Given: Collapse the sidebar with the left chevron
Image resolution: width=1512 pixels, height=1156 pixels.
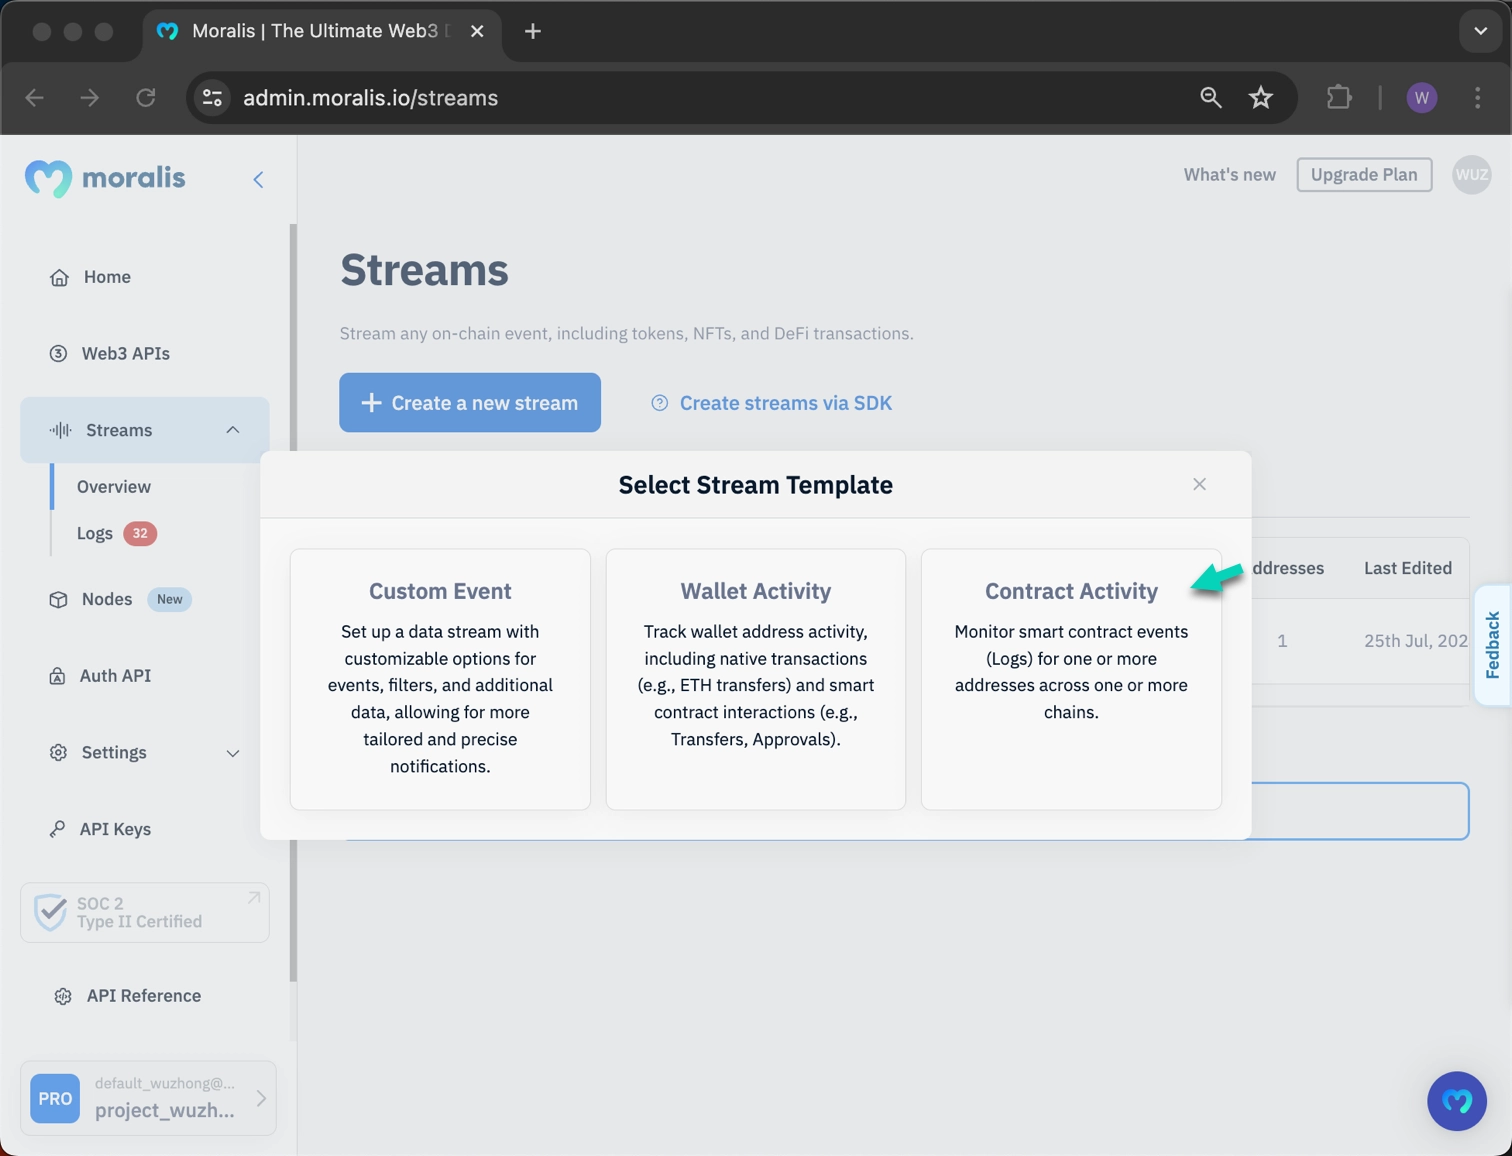Looking at the screenshot, I should (258, 179).
